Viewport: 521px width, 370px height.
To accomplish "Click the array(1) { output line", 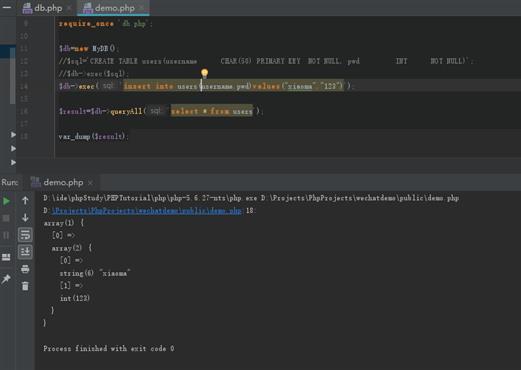I will coord(64,223).
